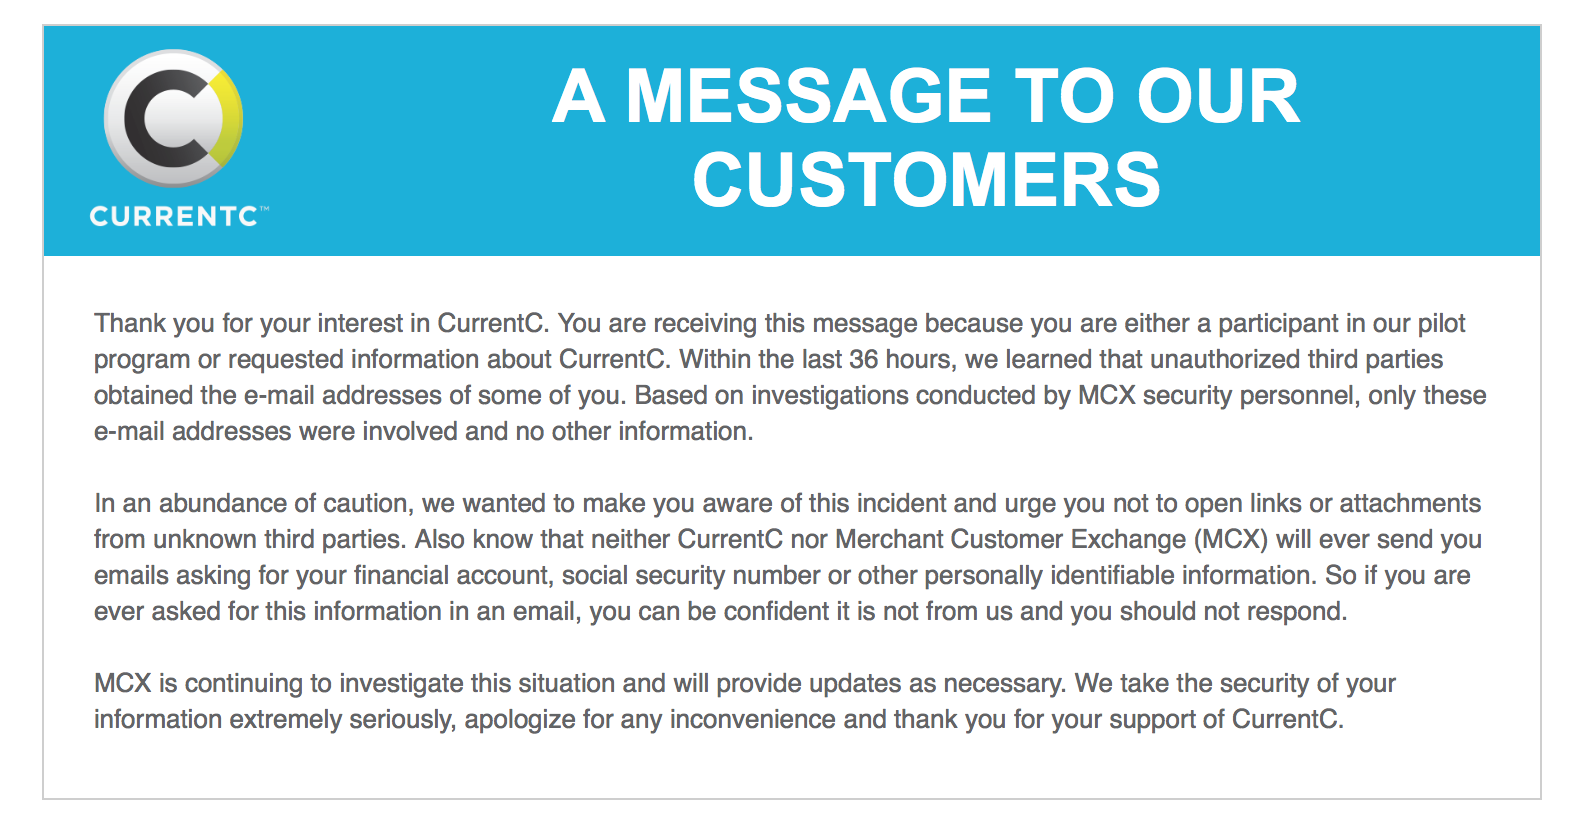Click the "personally identifiable information" phrase
Image resolution: width=1580 pixels, height=822 pixels.
point(1119,576)
